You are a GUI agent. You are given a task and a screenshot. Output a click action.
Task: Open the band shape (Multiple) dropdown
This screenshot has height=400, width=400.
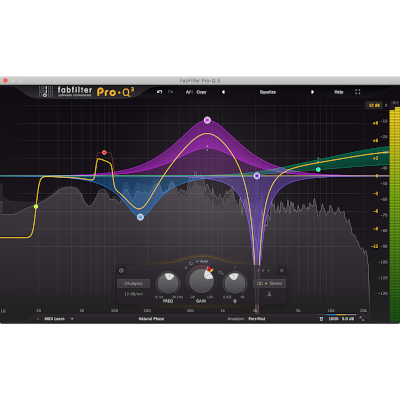pyautogui.click(x=133, y=283)
